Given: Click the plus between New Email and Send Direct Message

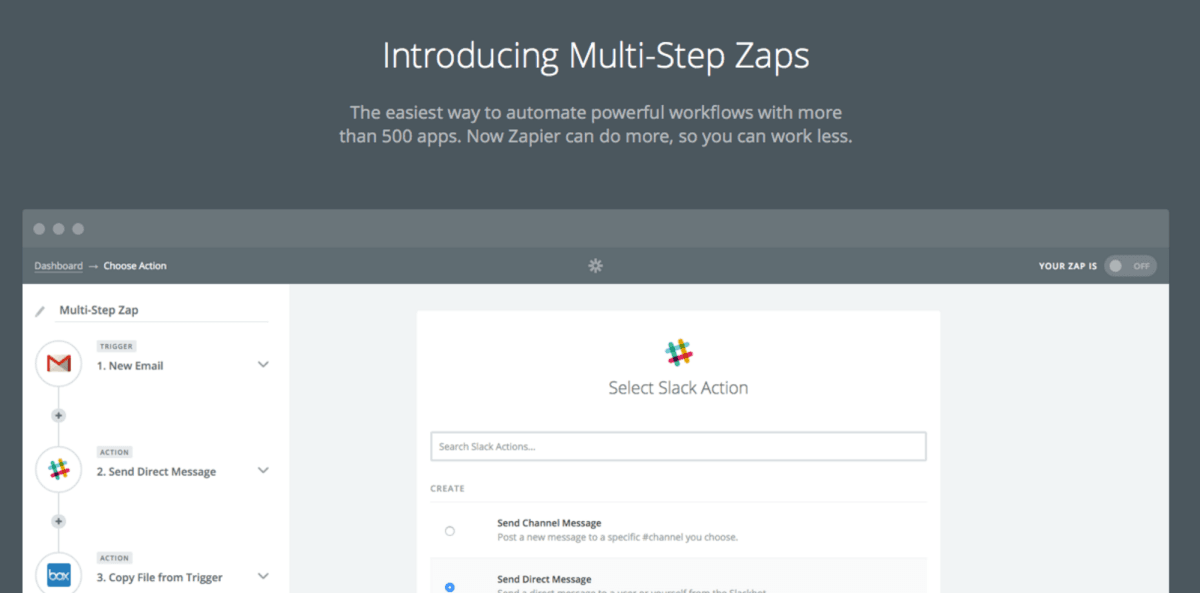Looking at the screenshot, I should tap(59, 415).
